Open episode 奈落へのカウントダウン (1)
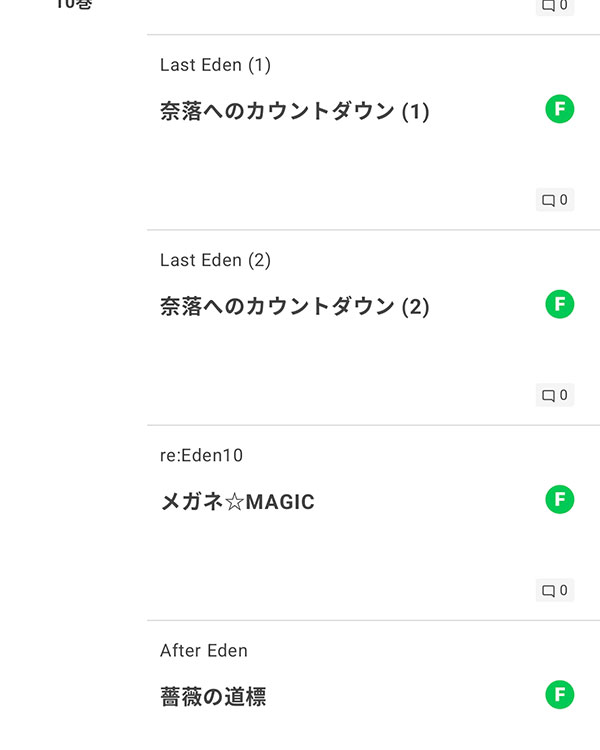 294,111
